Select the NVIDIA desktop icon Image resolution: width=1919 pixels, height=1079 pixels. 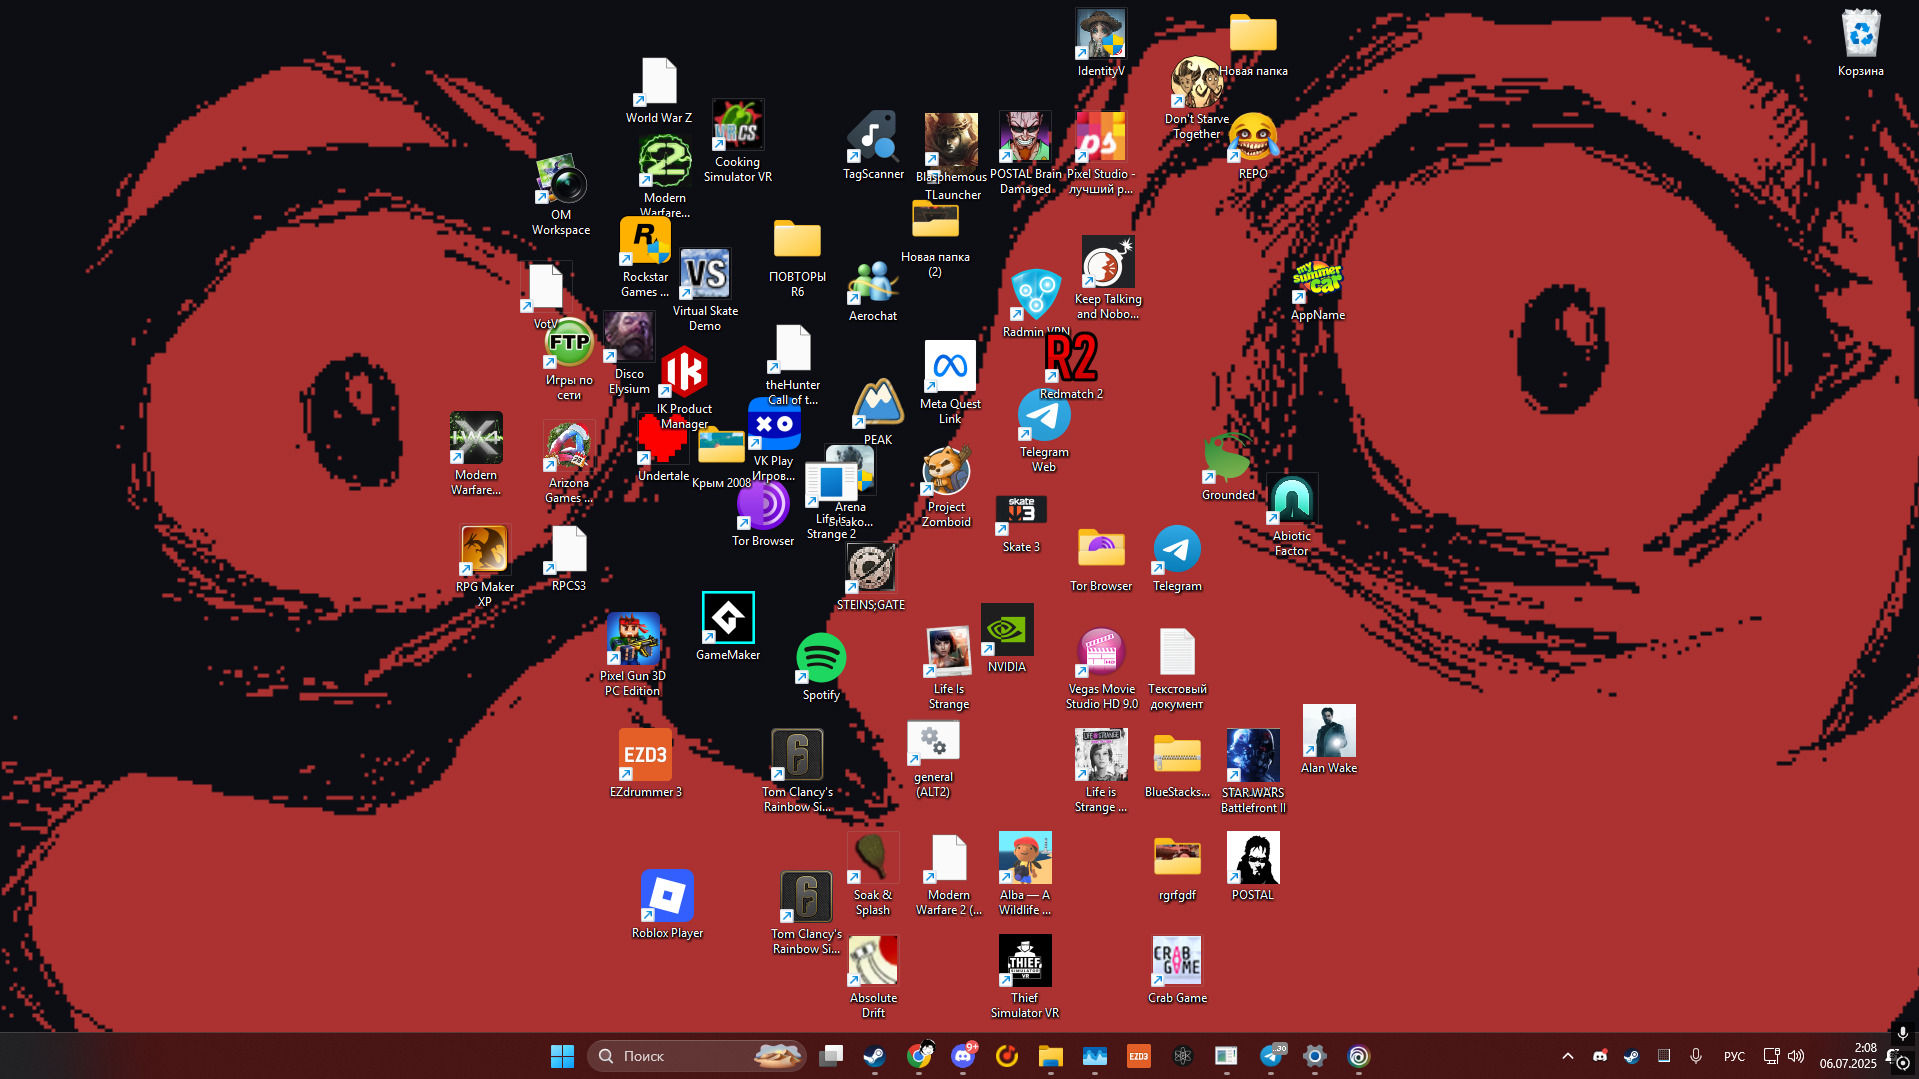[x=1006, y=632]
